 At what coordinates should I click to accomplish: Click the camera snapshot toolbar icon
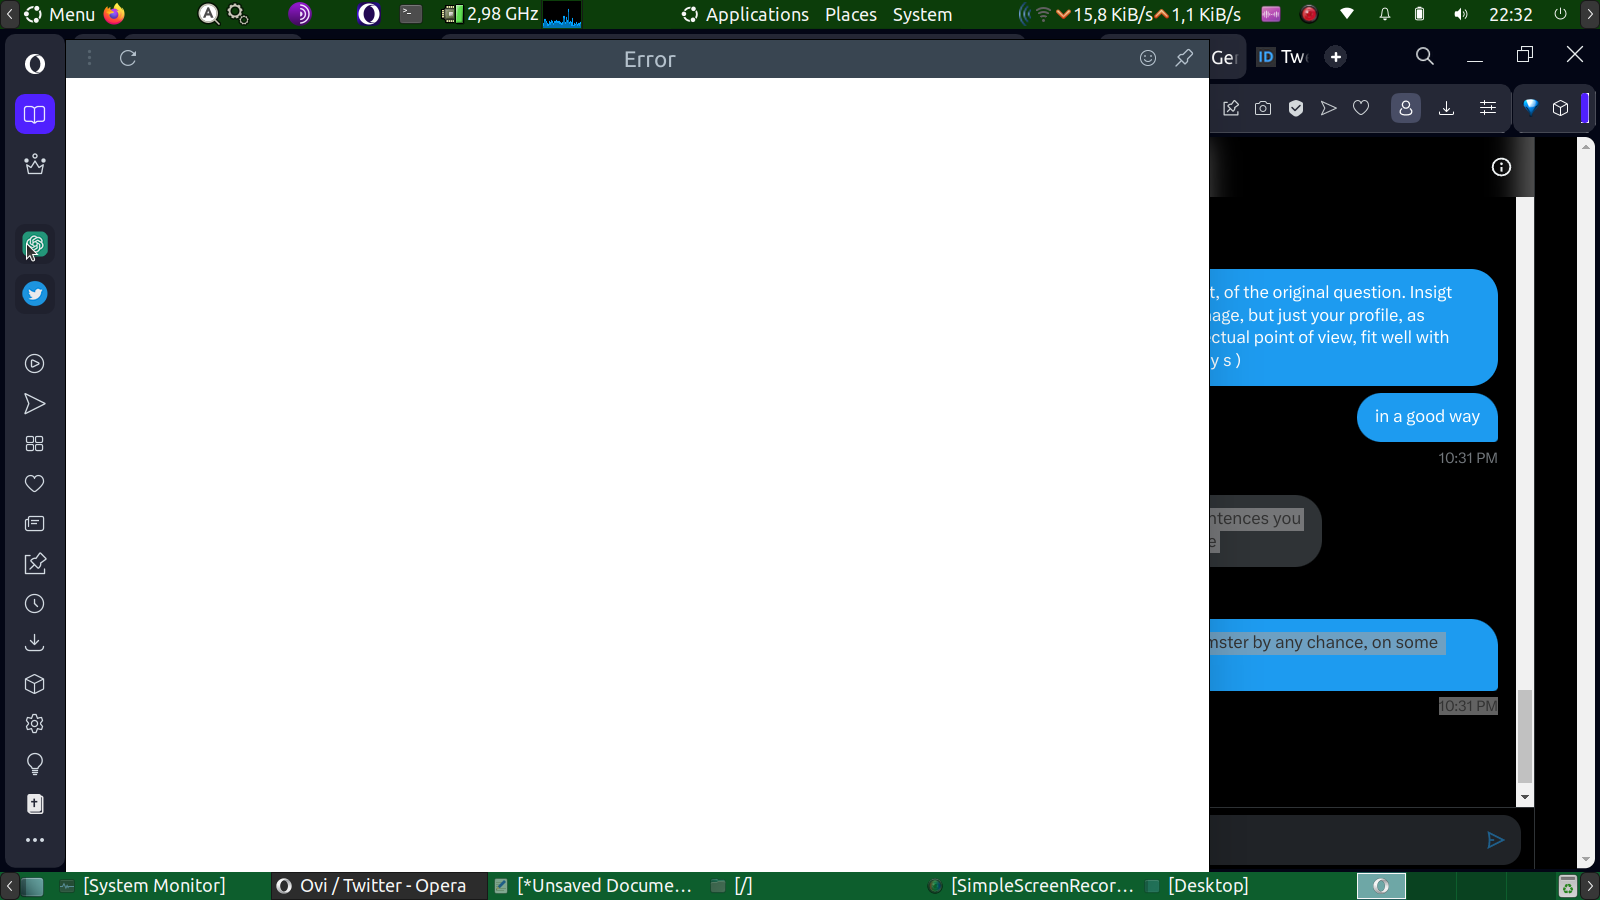(x=1263, y=108)
